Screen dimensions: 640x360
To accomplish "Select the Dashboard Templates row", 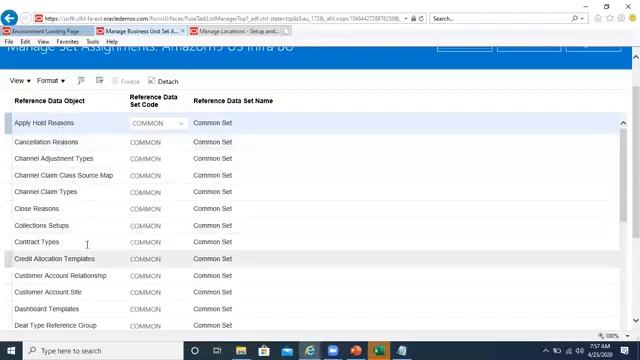I will (312, 309).
